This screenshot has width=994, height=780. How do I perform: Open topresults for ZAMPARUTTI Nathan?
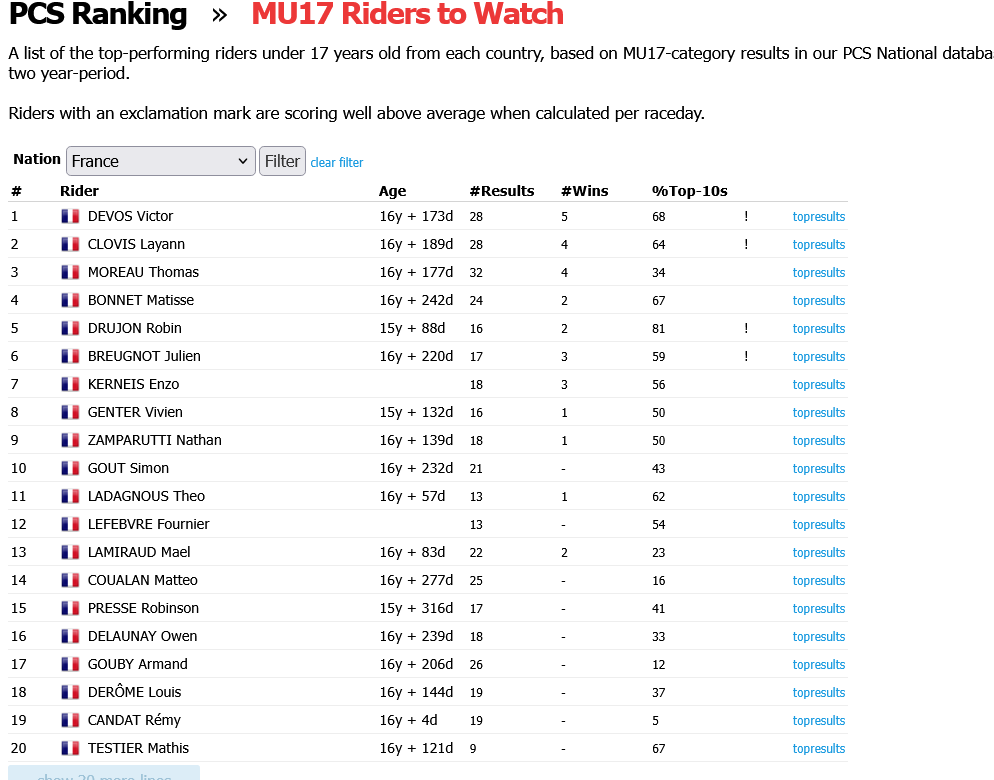[818, 440]
